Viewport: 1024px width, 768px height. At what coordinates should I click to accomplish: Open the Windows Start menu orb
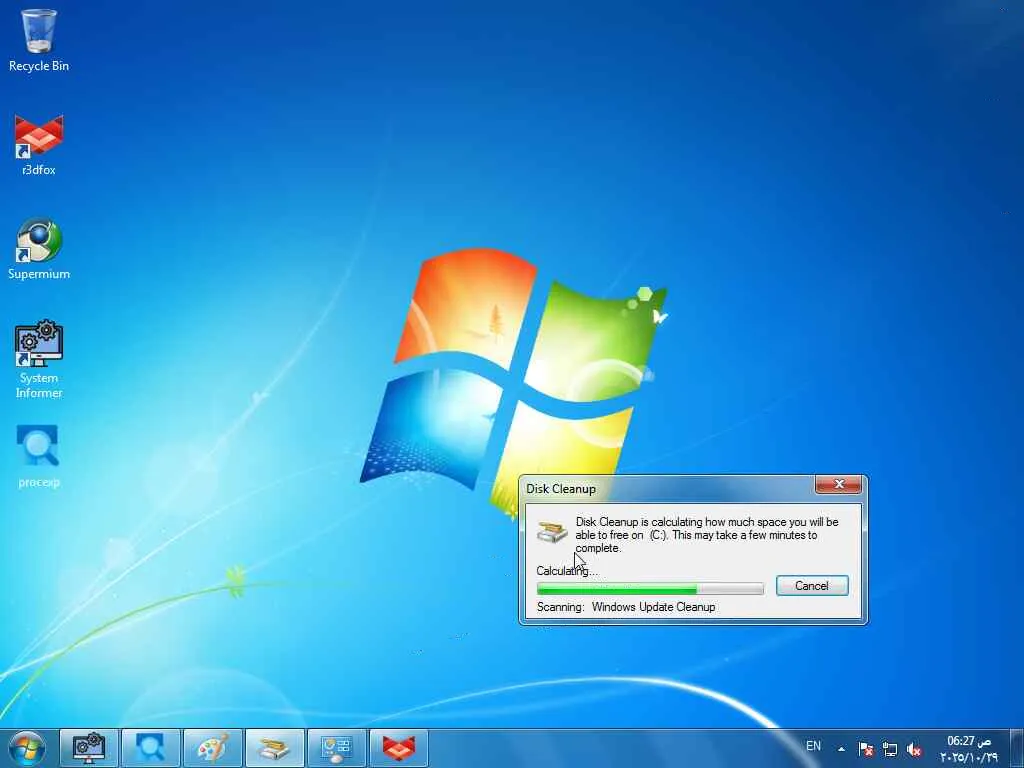[26, 748]
